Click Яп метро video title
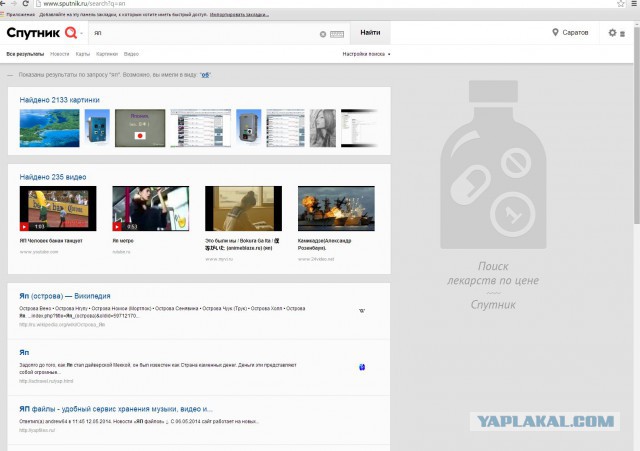The height and width of the screenshot is (451, 640). [123, 241]
